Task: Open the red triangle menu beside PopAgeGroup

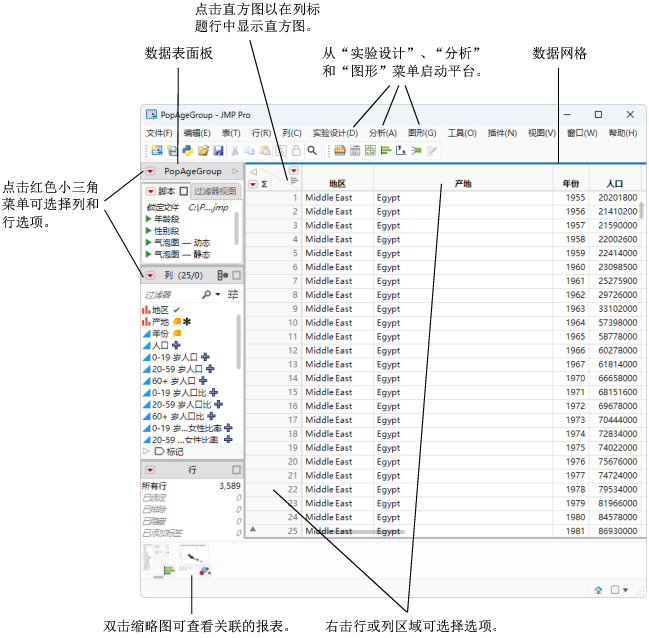Action: 150,171
